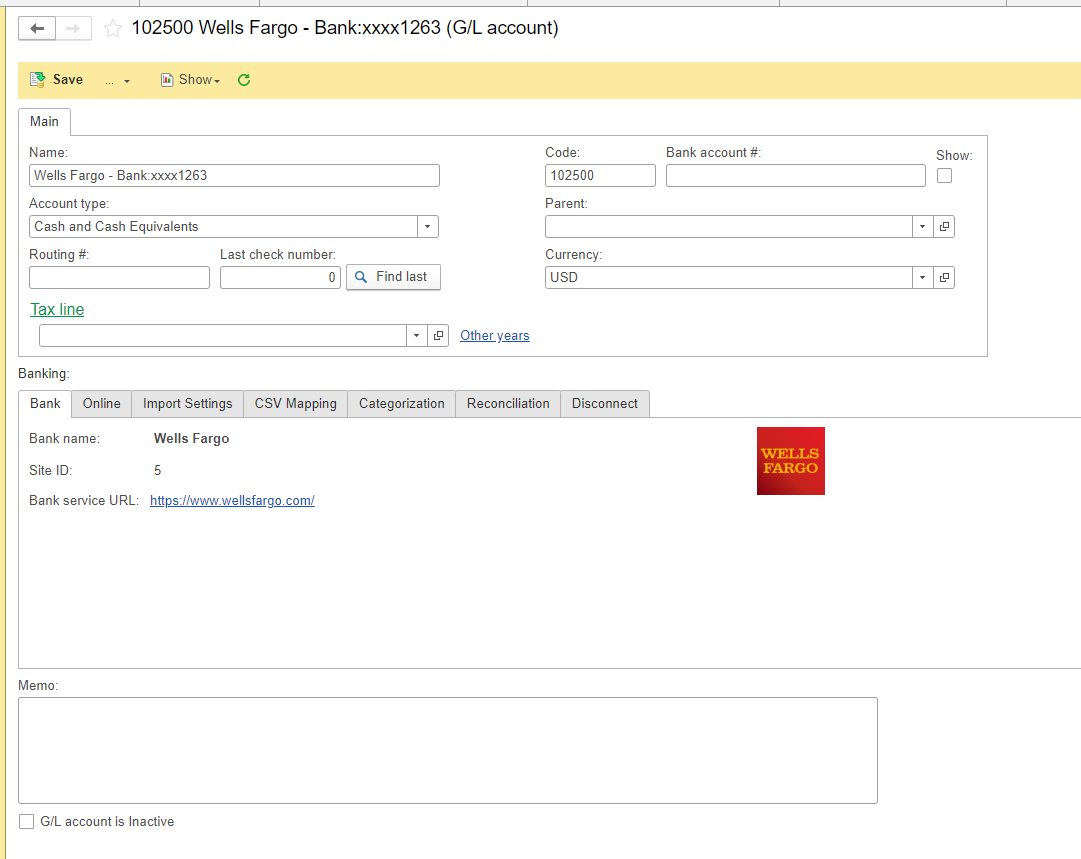Open the Parent account record icon

(x=944, y=227)
